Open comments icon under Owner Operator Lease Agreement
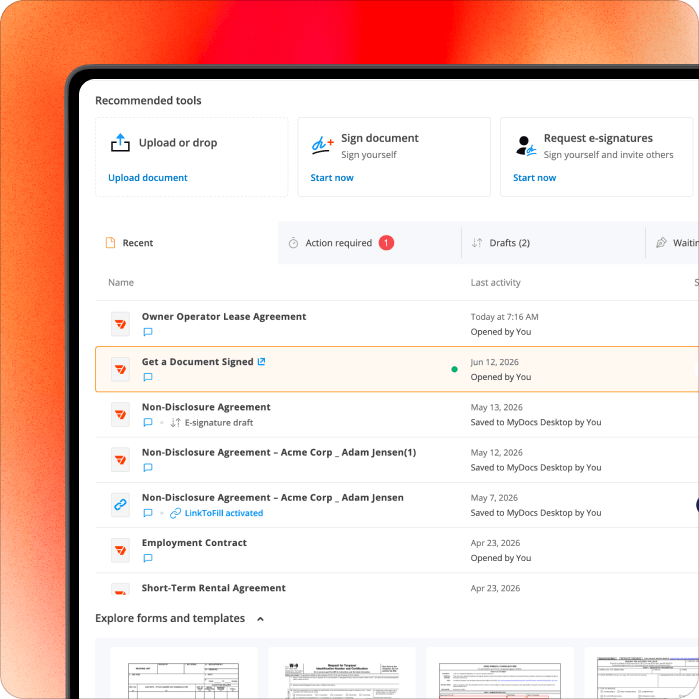Image resolution: width=699 pixels, height=699 pixels. [x=148, y=332]
